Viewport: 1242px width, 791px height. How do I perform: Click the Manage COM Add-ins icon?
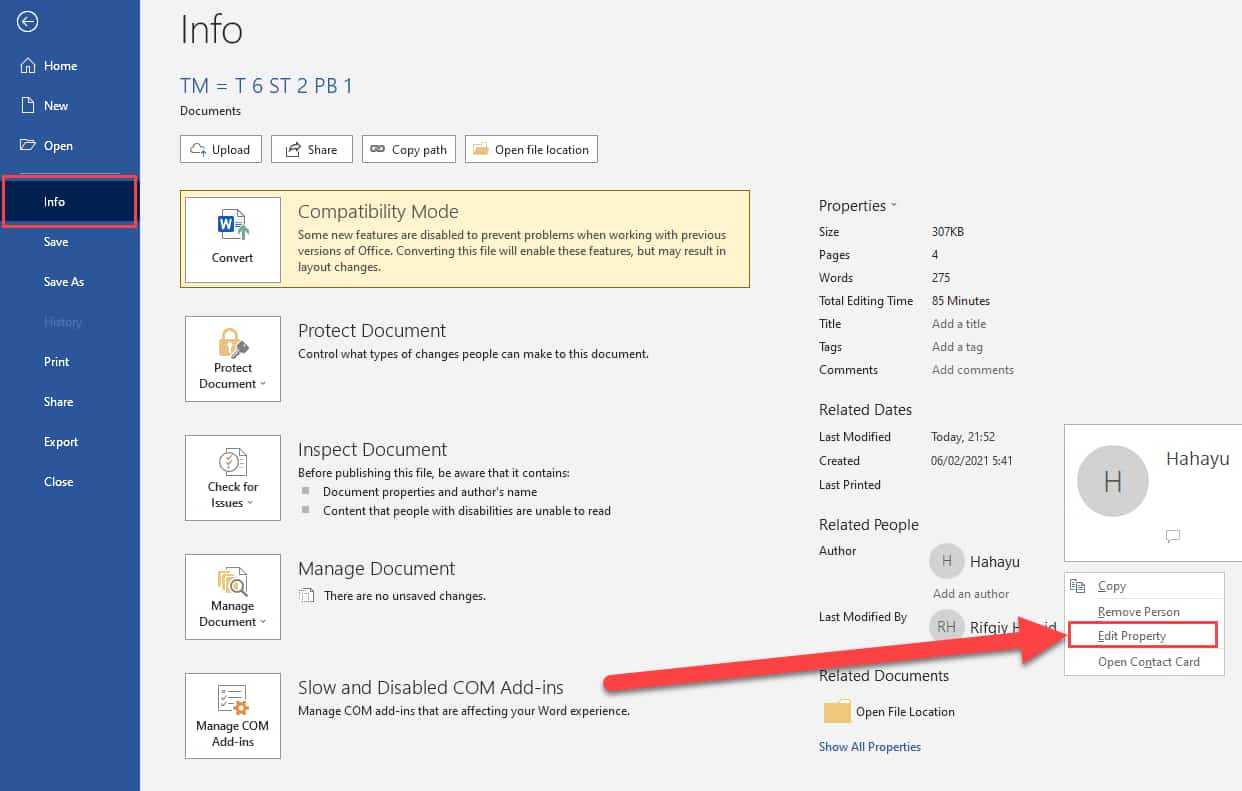coord(233,700)
